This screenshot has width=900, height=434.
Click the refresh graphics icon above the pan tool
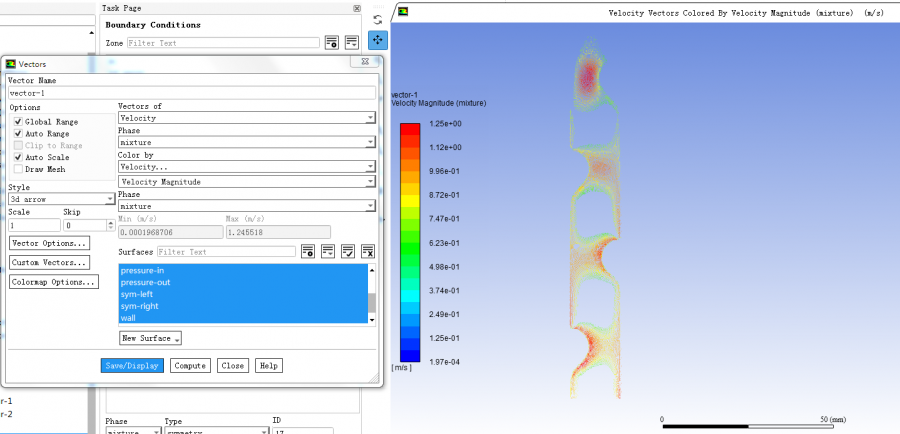(377, 19)
